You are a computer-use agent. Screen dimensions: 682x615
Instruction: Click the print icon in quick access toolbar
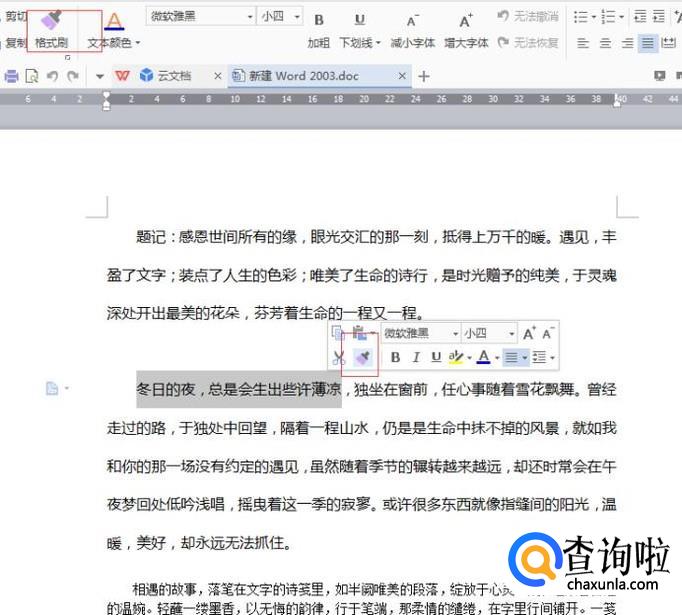point(11,77)
